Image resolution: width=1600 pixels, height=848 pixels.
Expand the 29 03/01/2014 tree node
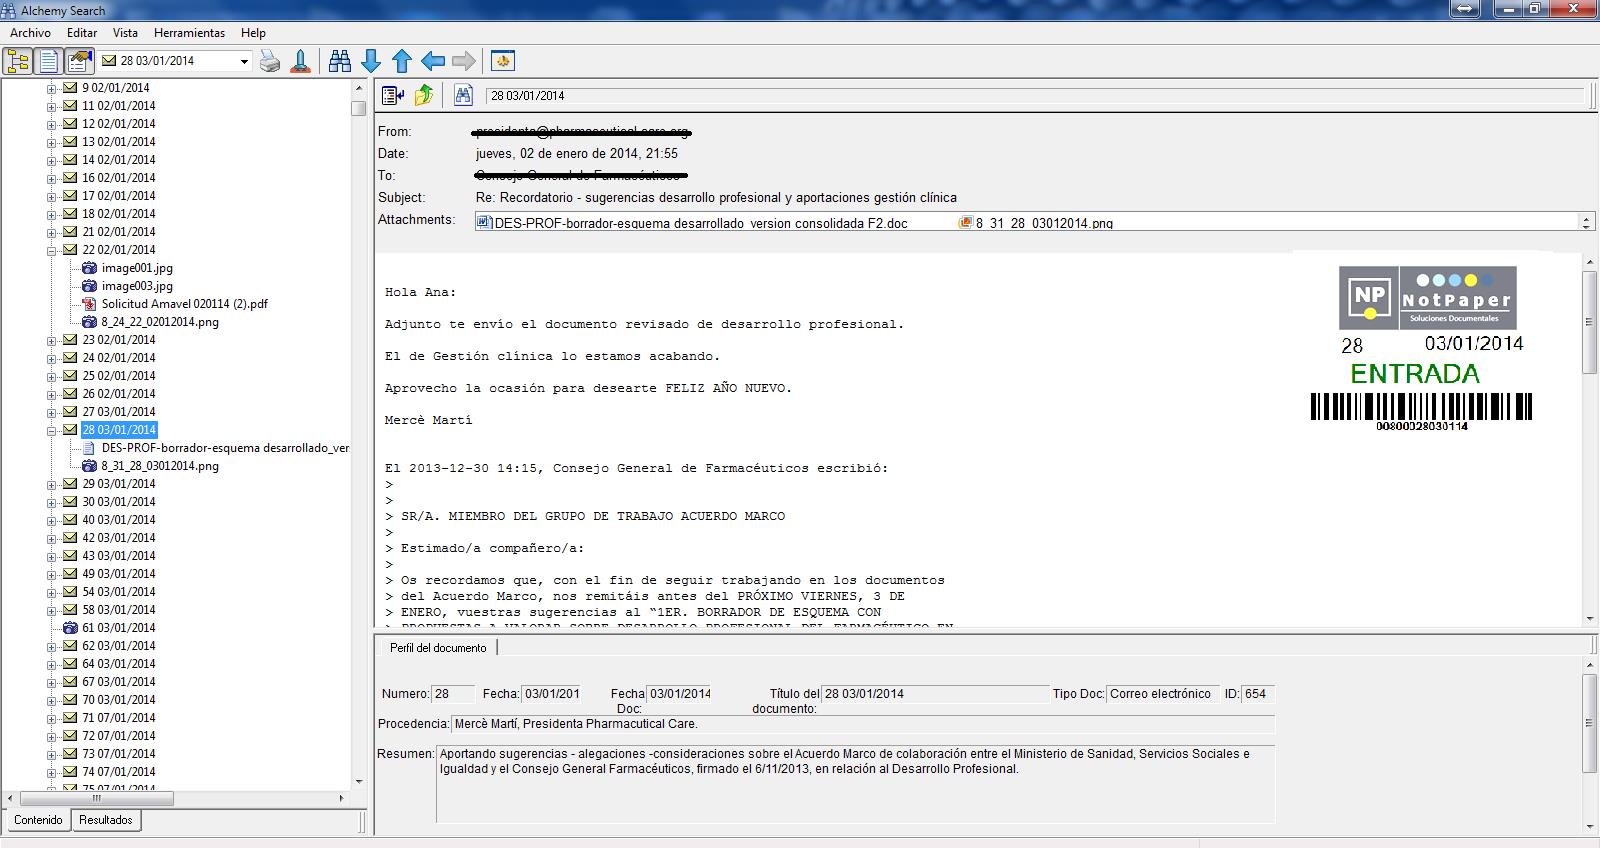click(x=52, y=484)
